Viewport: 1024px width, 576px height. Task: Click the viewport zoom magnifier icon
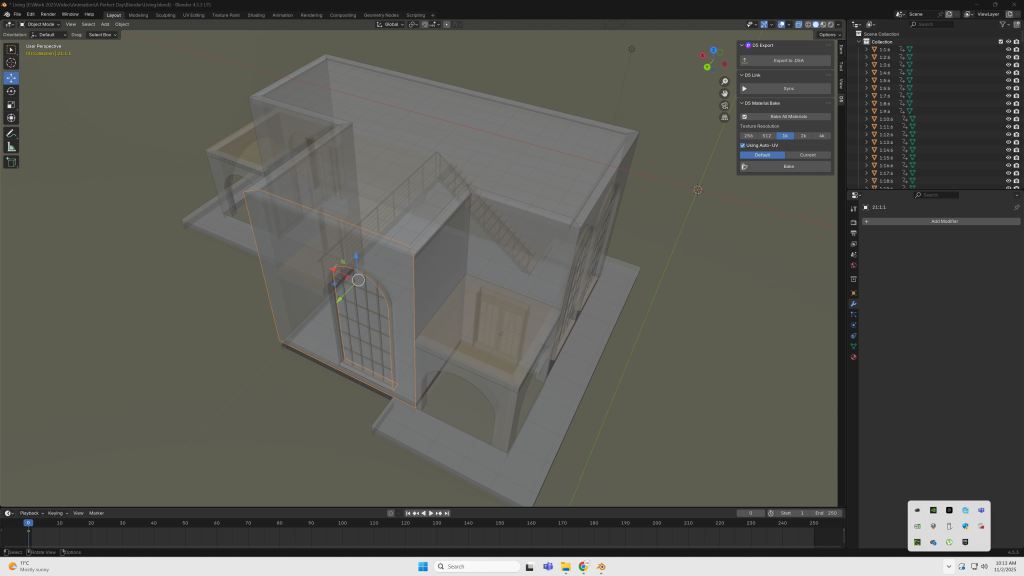[x=725, y=81]
